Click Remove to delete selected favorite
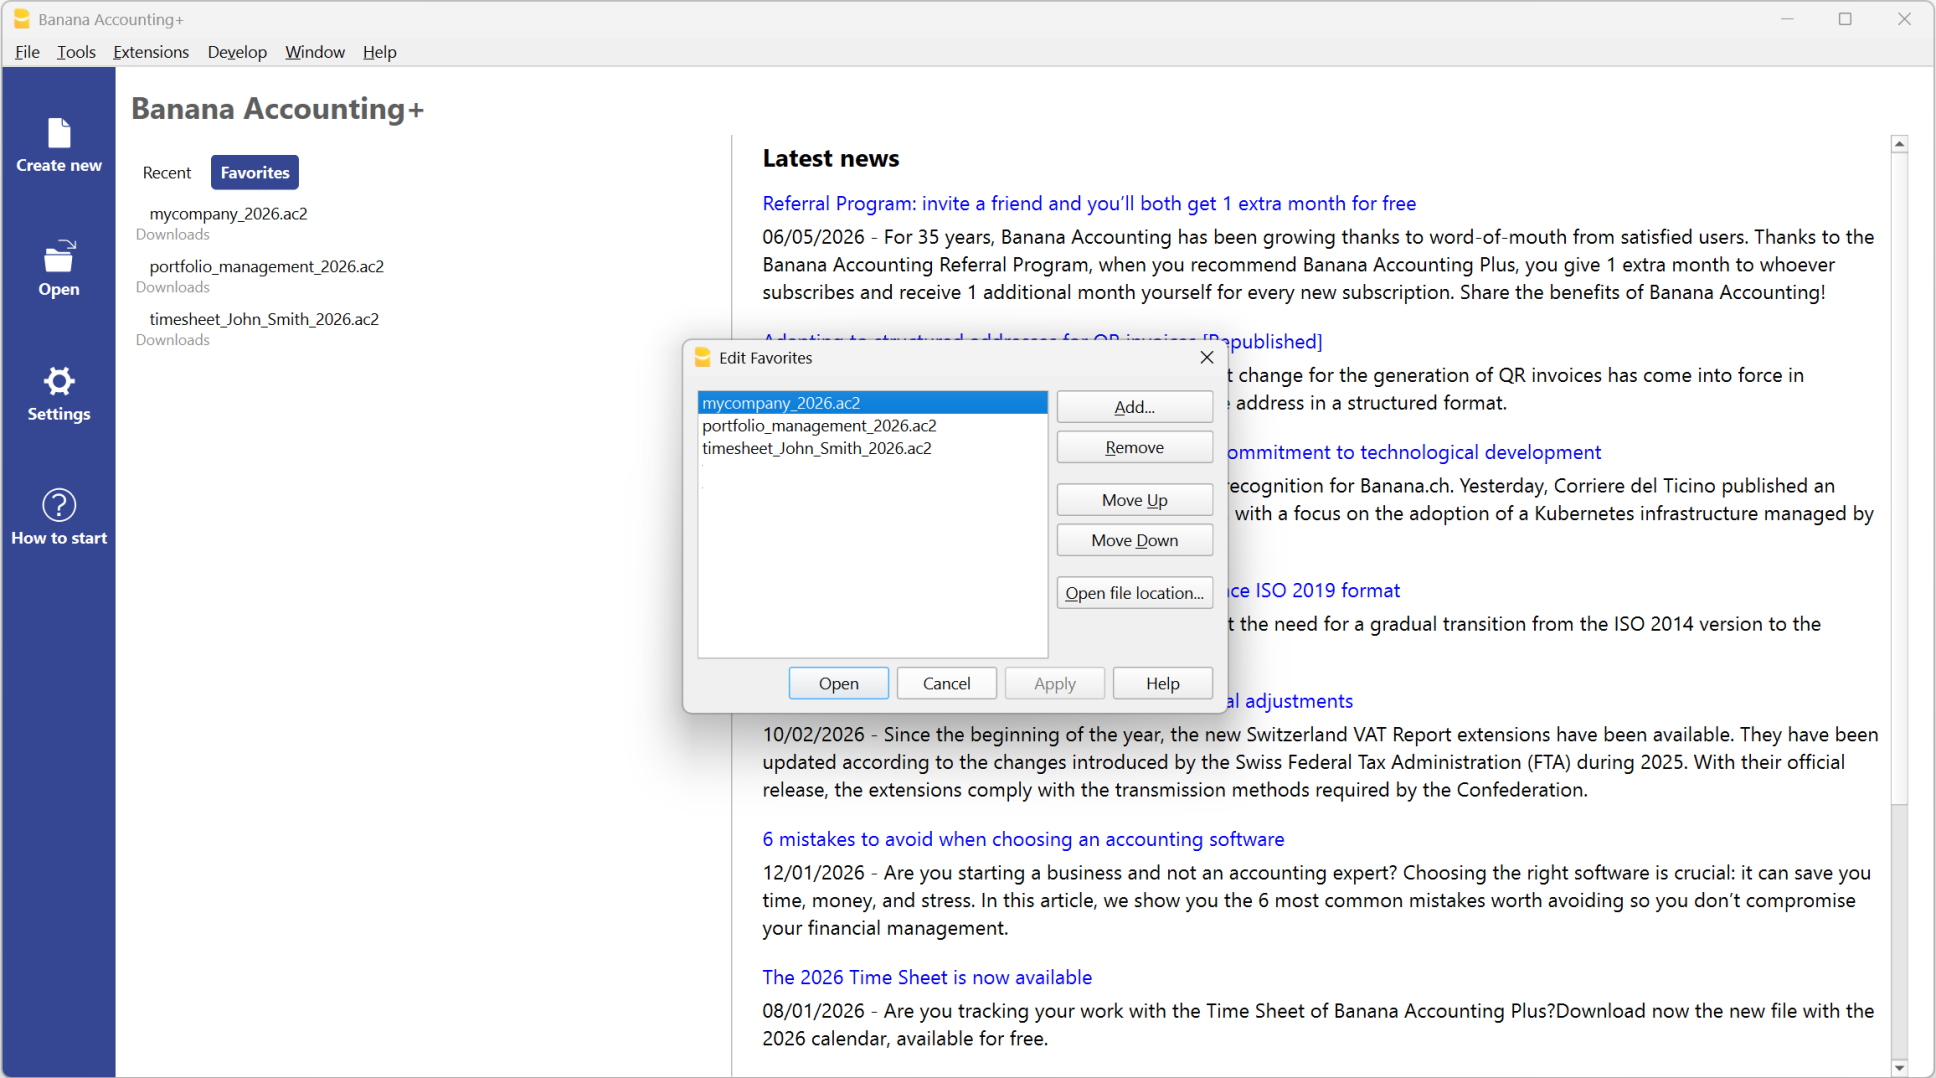 (1134, 447)
